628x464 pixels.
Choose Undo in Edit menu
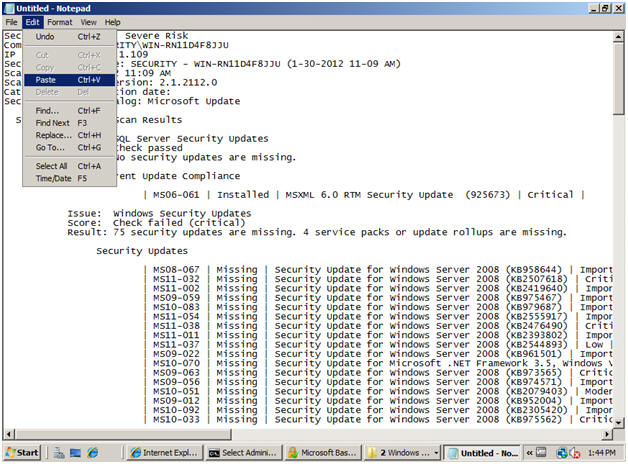[69, 37]
